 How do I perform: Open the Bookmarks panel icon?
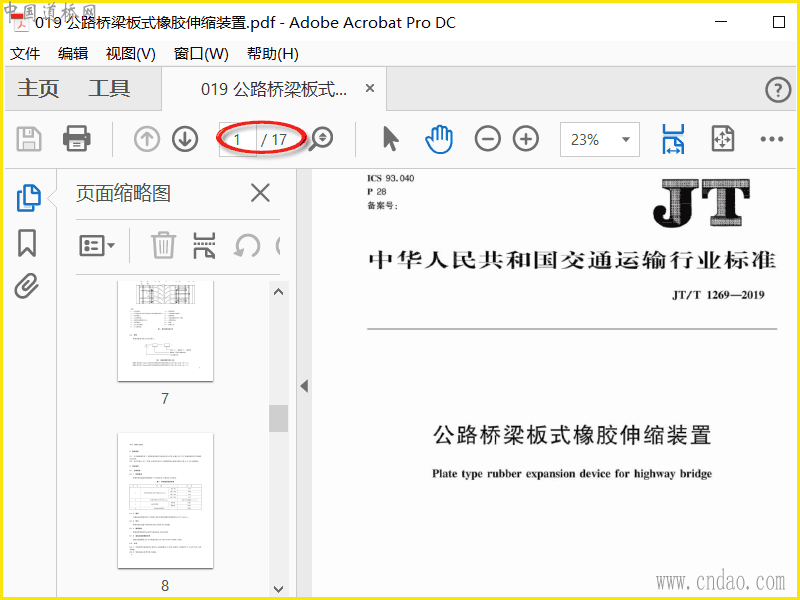[x=27, y=242]
